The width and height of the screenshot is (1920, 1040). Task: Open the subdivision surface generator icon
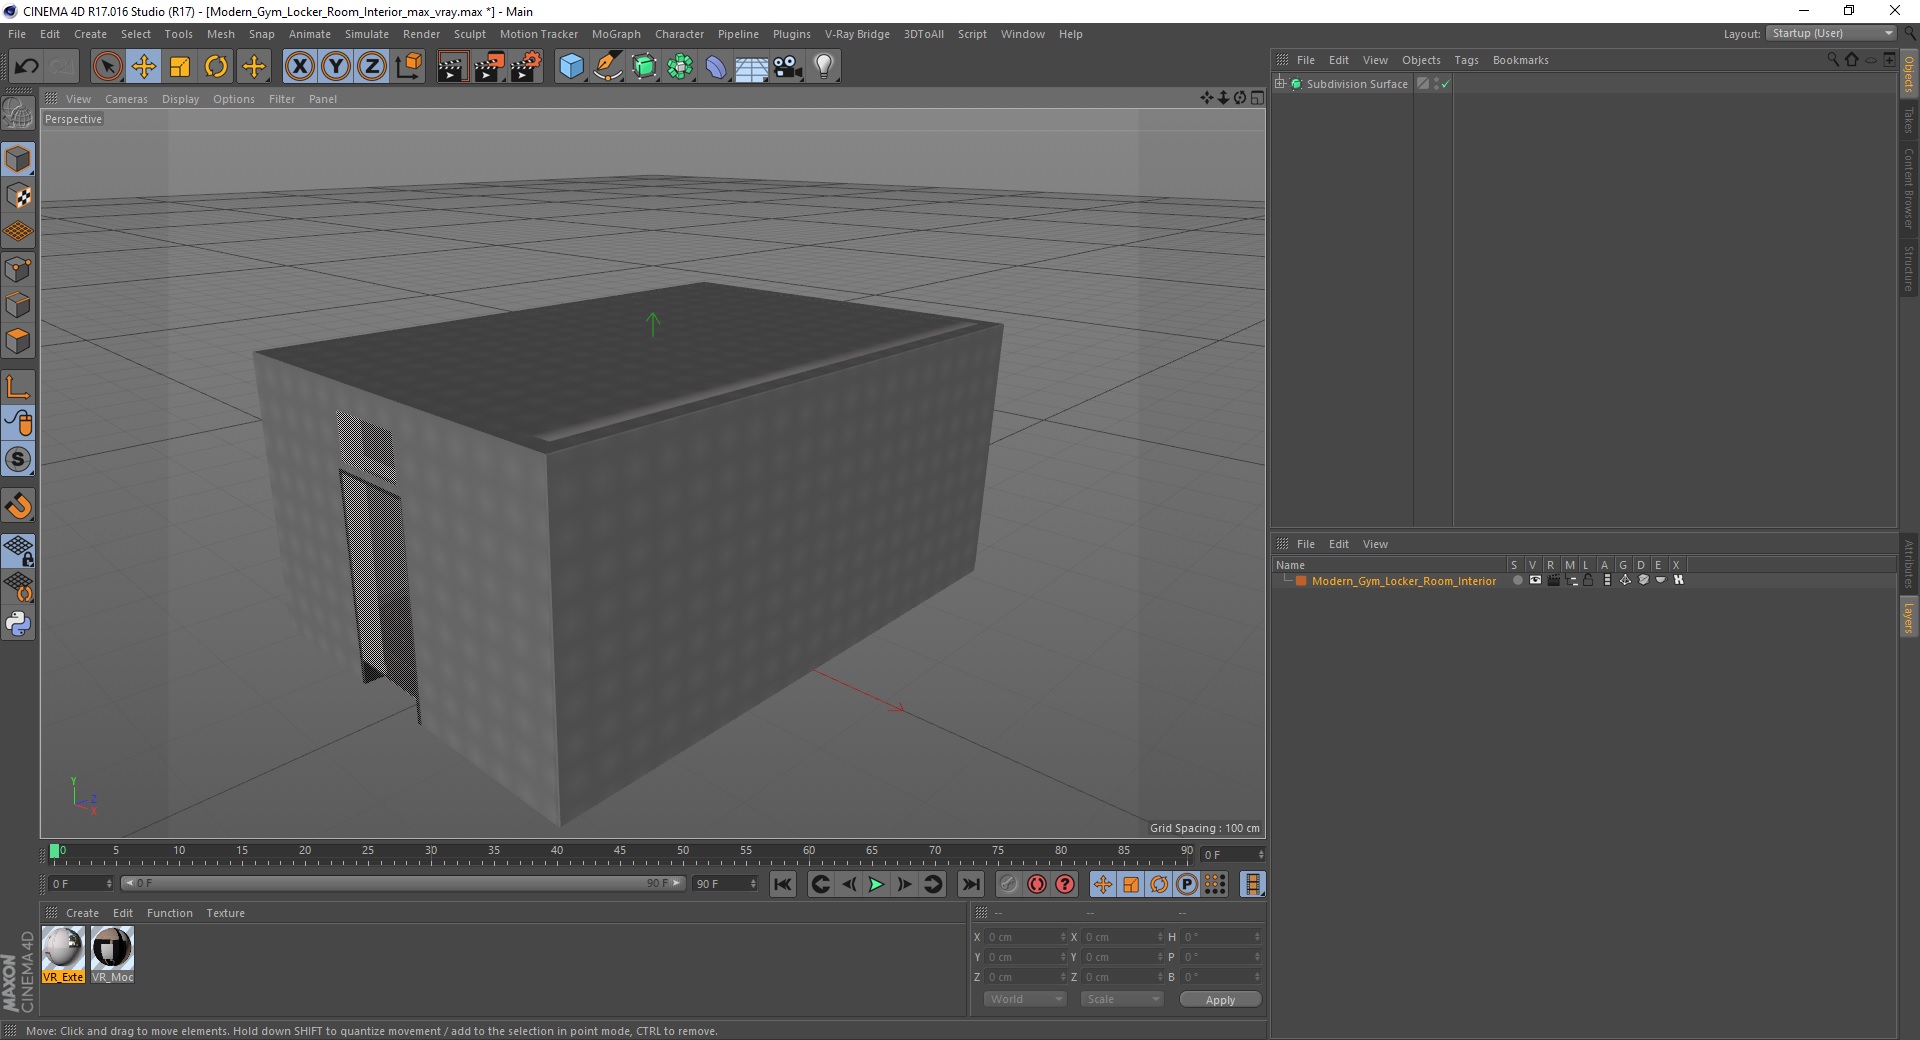[644, 67]
